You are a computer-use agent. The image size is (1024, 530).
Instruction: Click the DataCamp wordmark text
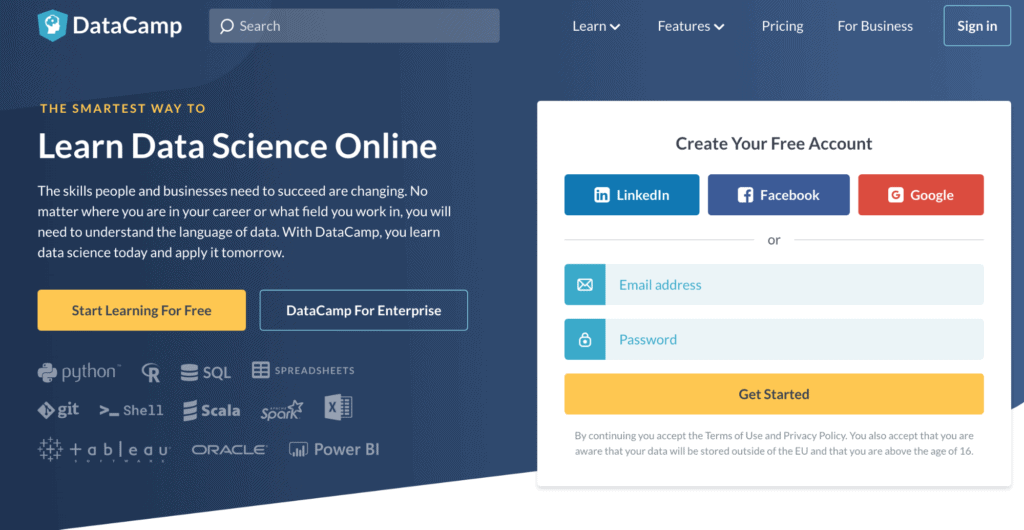(127, 26)
